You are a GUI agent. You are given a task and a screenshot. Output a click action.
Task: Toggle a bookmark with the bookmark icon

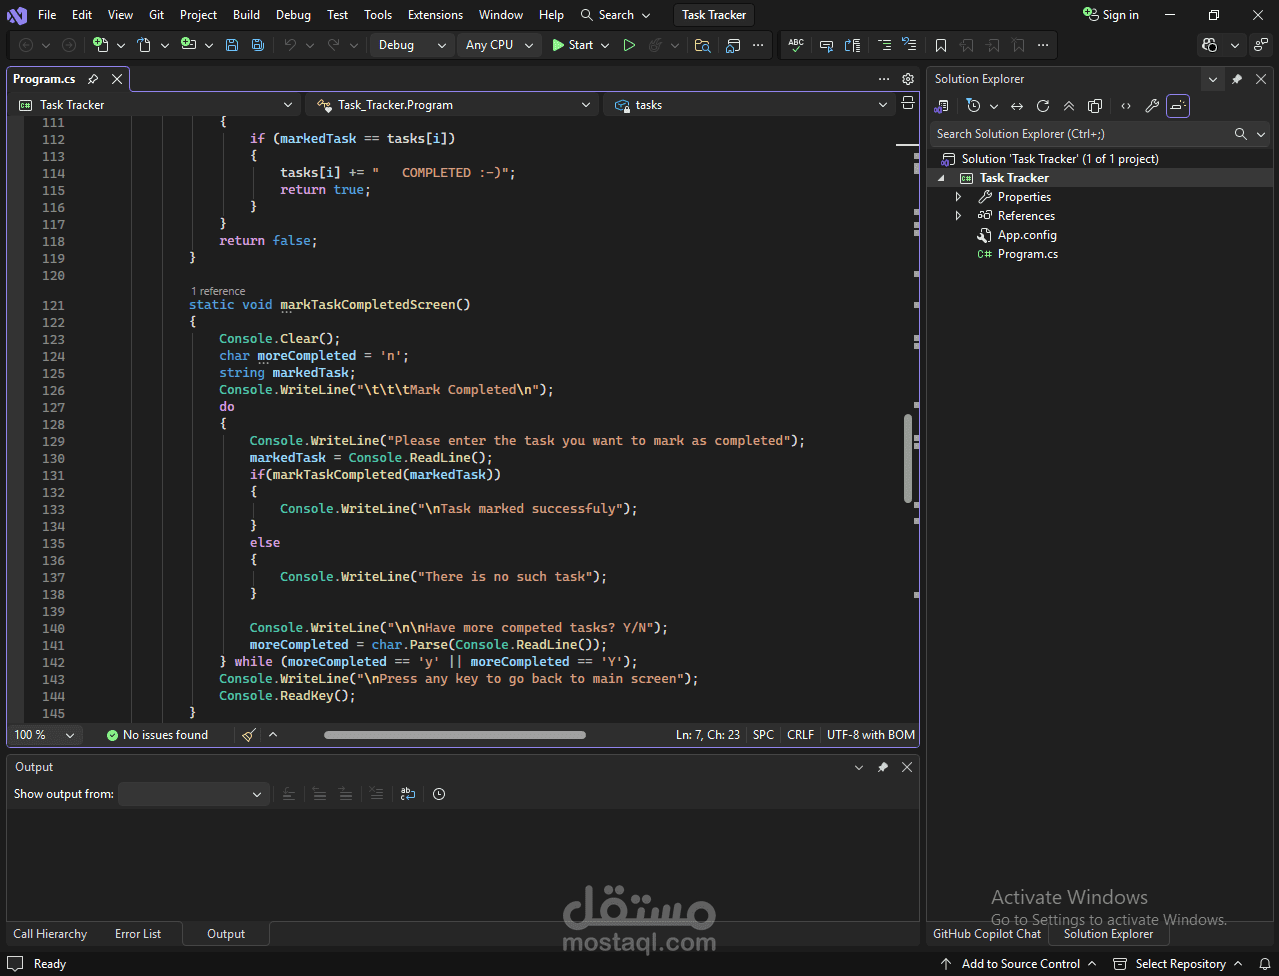click(941, 45)
